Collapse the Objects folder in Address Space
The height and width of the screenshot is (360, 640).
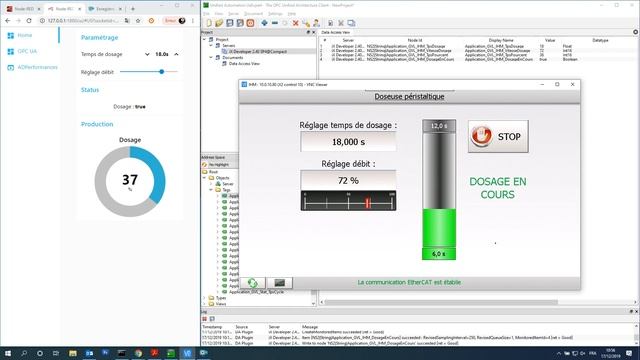[205, 178]
